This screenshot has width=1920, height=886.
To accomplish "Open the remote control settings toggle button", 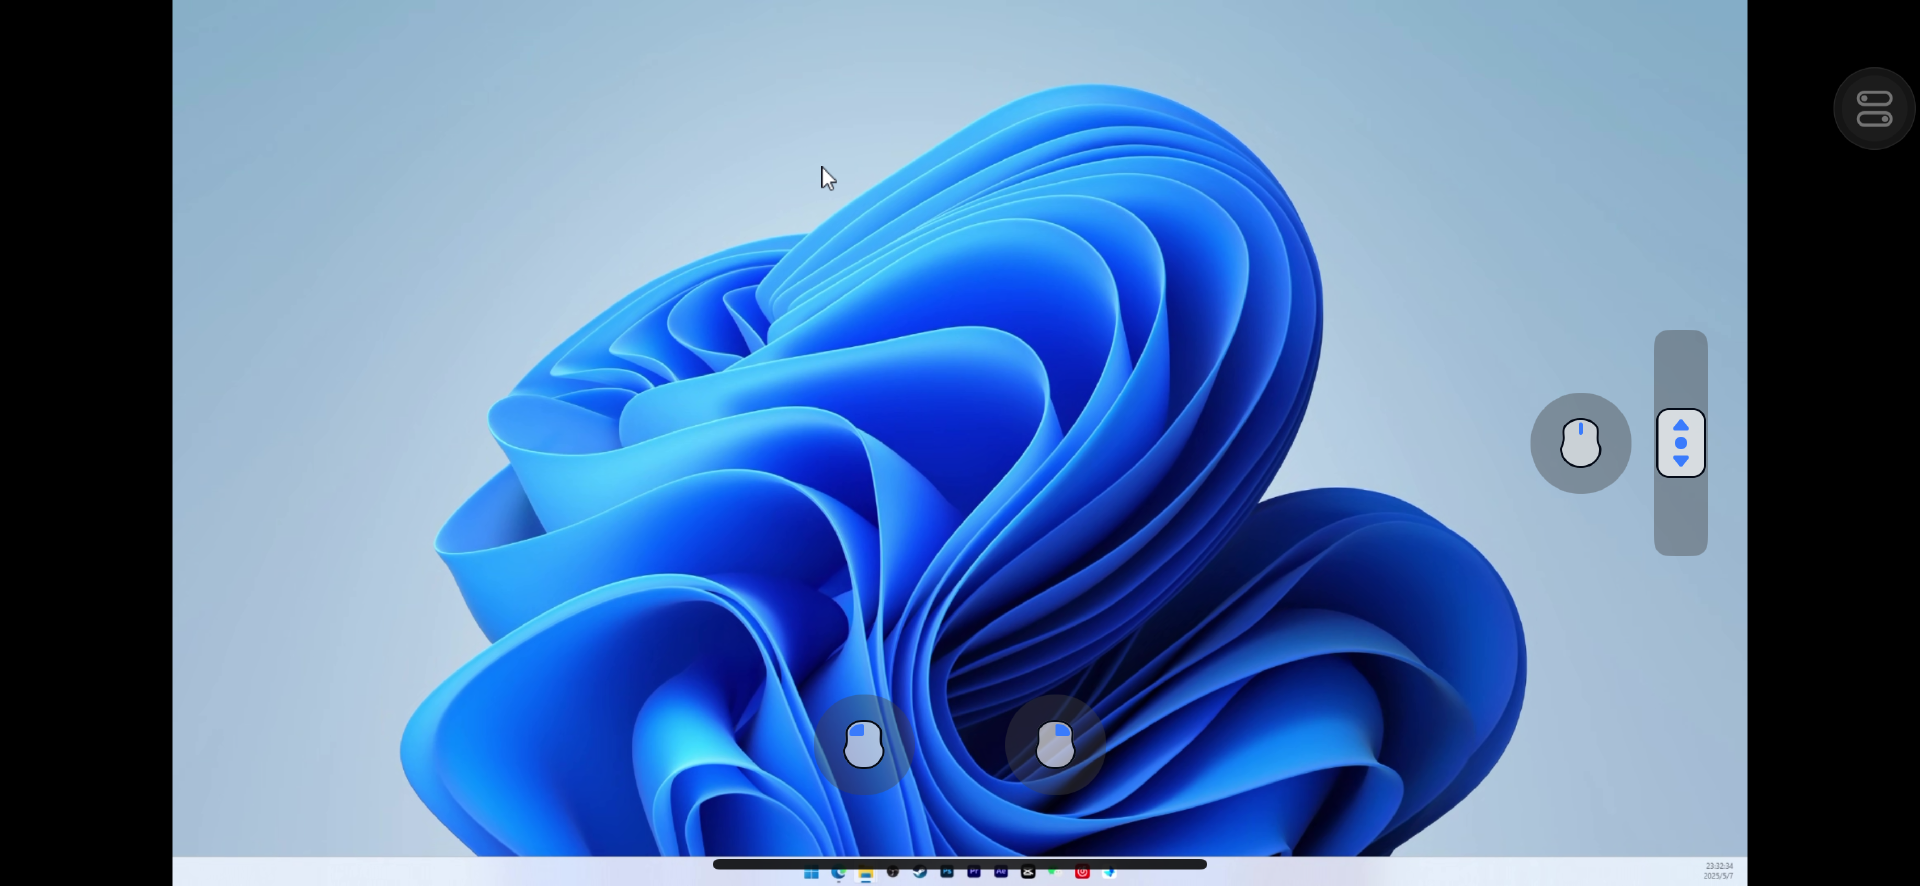I will [x=1874, y=108].
